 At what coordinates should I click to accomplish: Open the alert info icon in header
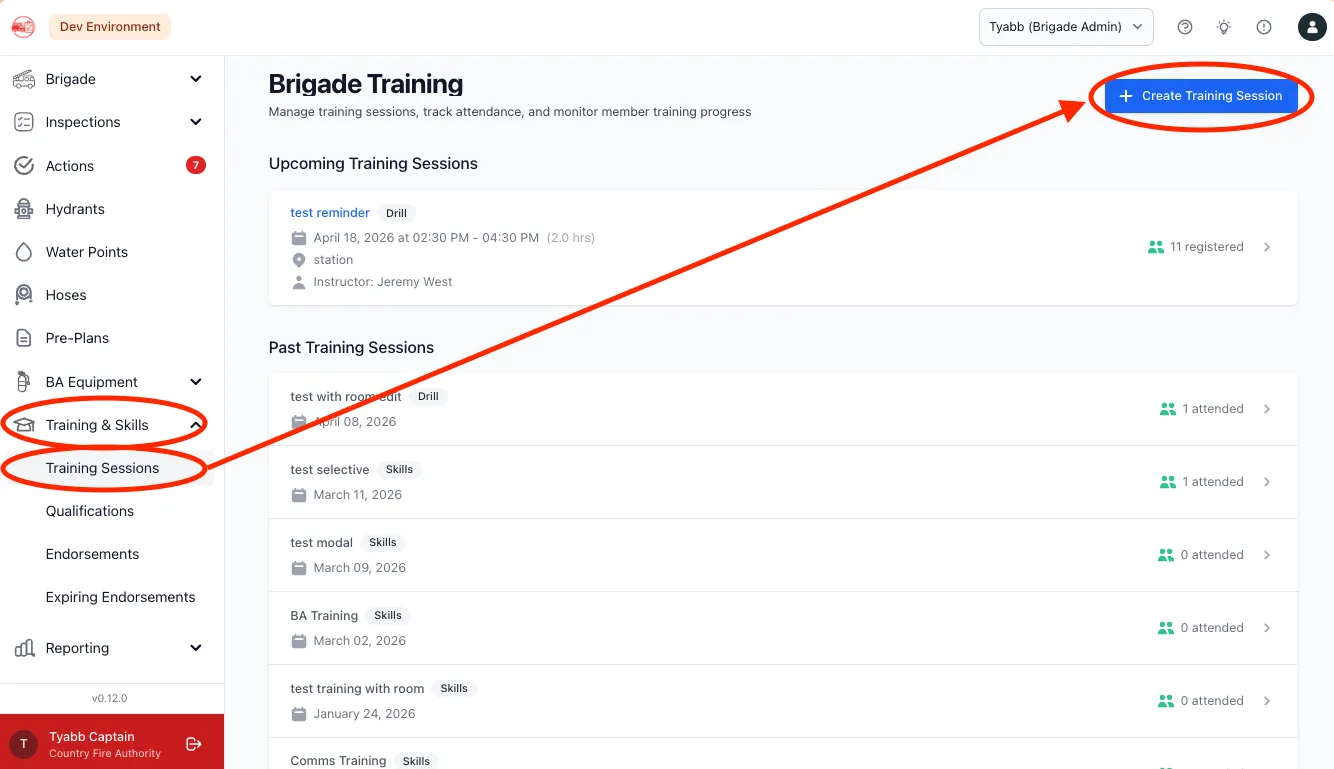click(x=1264, y=27)
